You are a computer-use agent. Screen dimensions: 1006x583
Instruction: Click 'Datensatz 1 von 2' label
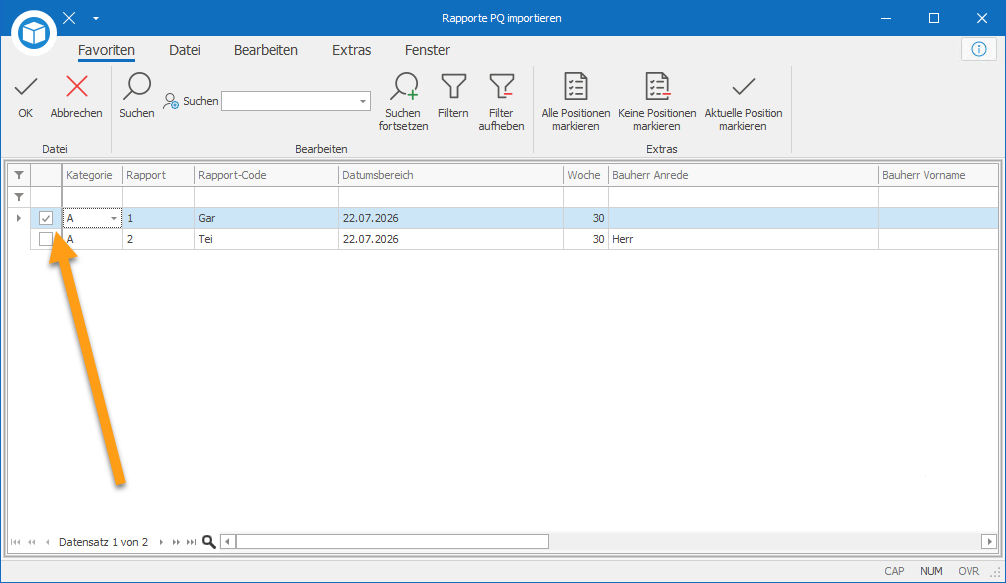click(103, 542)
